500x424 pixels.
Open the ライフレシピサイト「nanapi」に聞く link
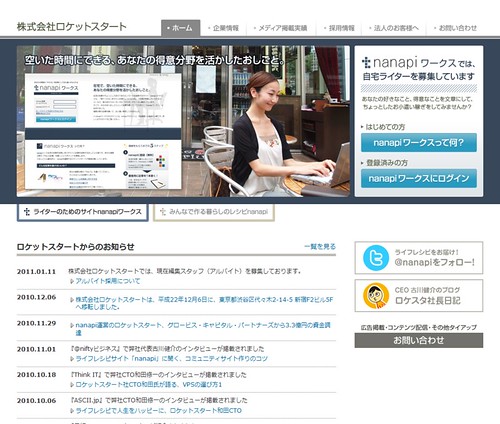(x=172, y=359)
